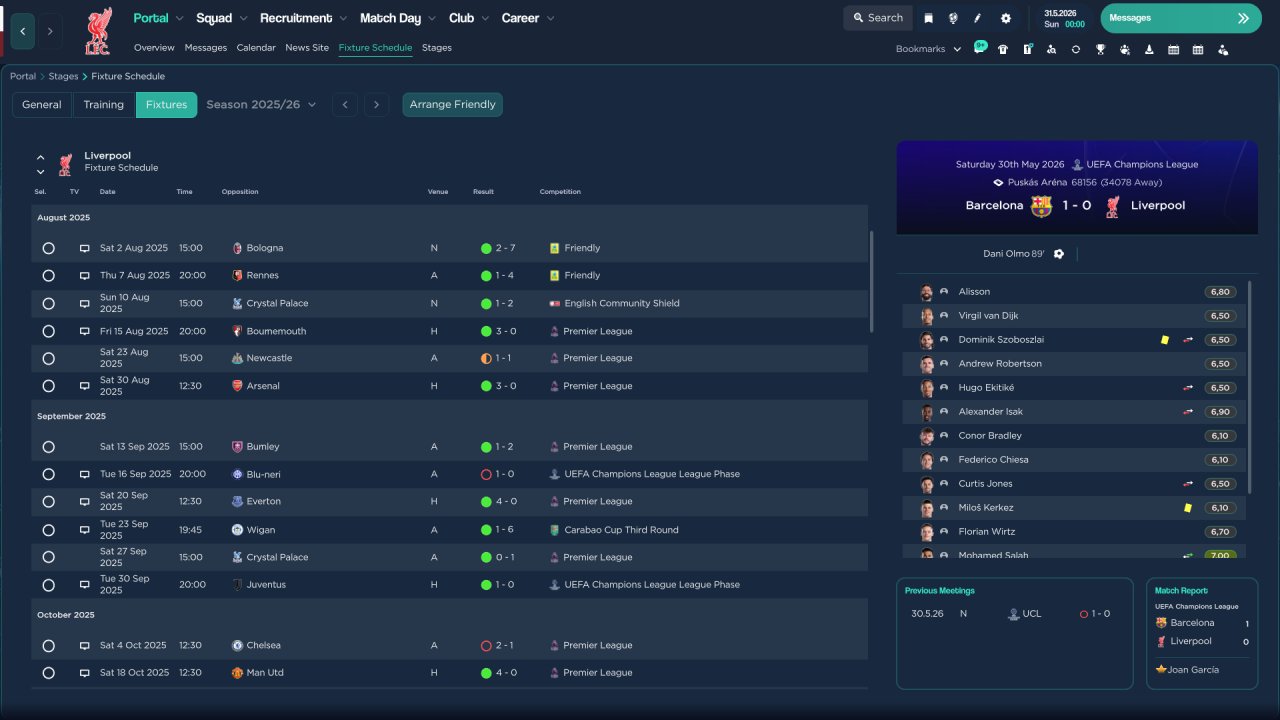Image resolution: width=1280 pixels, height=720 pixels.
Task: Click TV icon for the Arsenal fixture
Action: 85,386
